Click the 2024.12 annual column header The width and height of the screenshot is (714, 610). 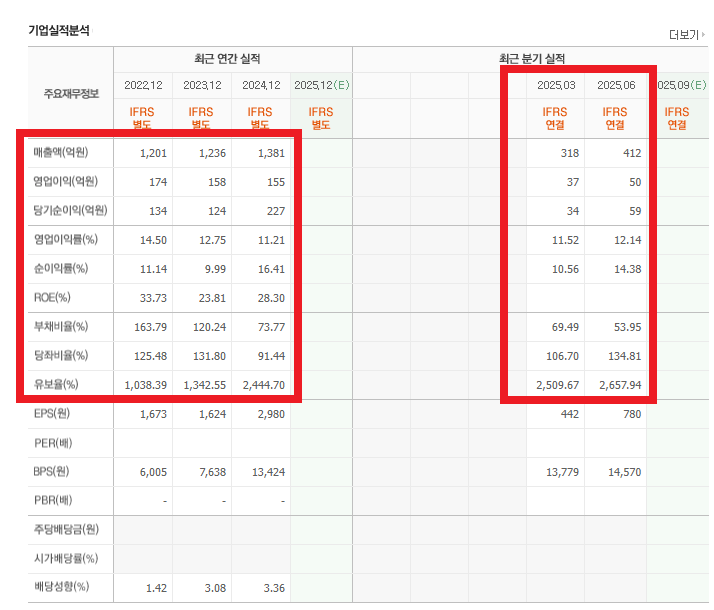[x=260, y=86]
